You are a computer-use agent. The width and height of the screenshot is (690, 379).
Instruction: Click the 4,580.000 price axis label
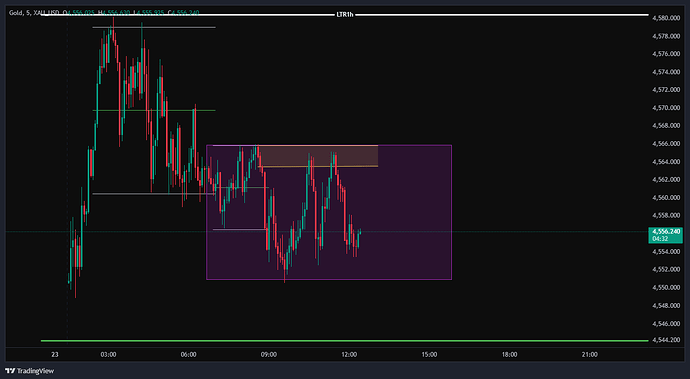[667, 18]
